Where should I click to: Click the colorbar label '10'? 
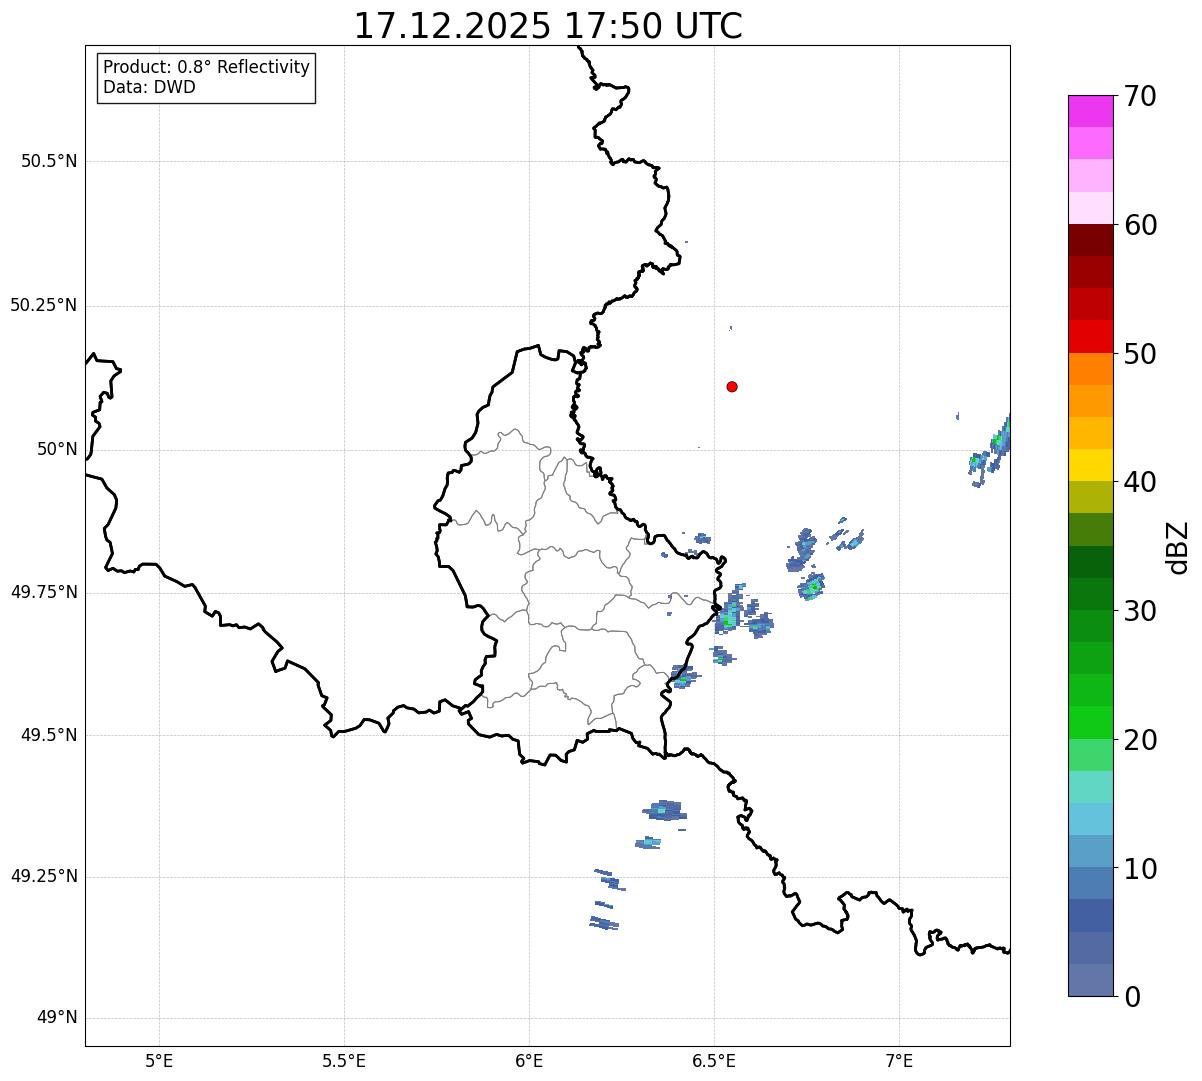pyautogui.click(x=1140, y=869)
